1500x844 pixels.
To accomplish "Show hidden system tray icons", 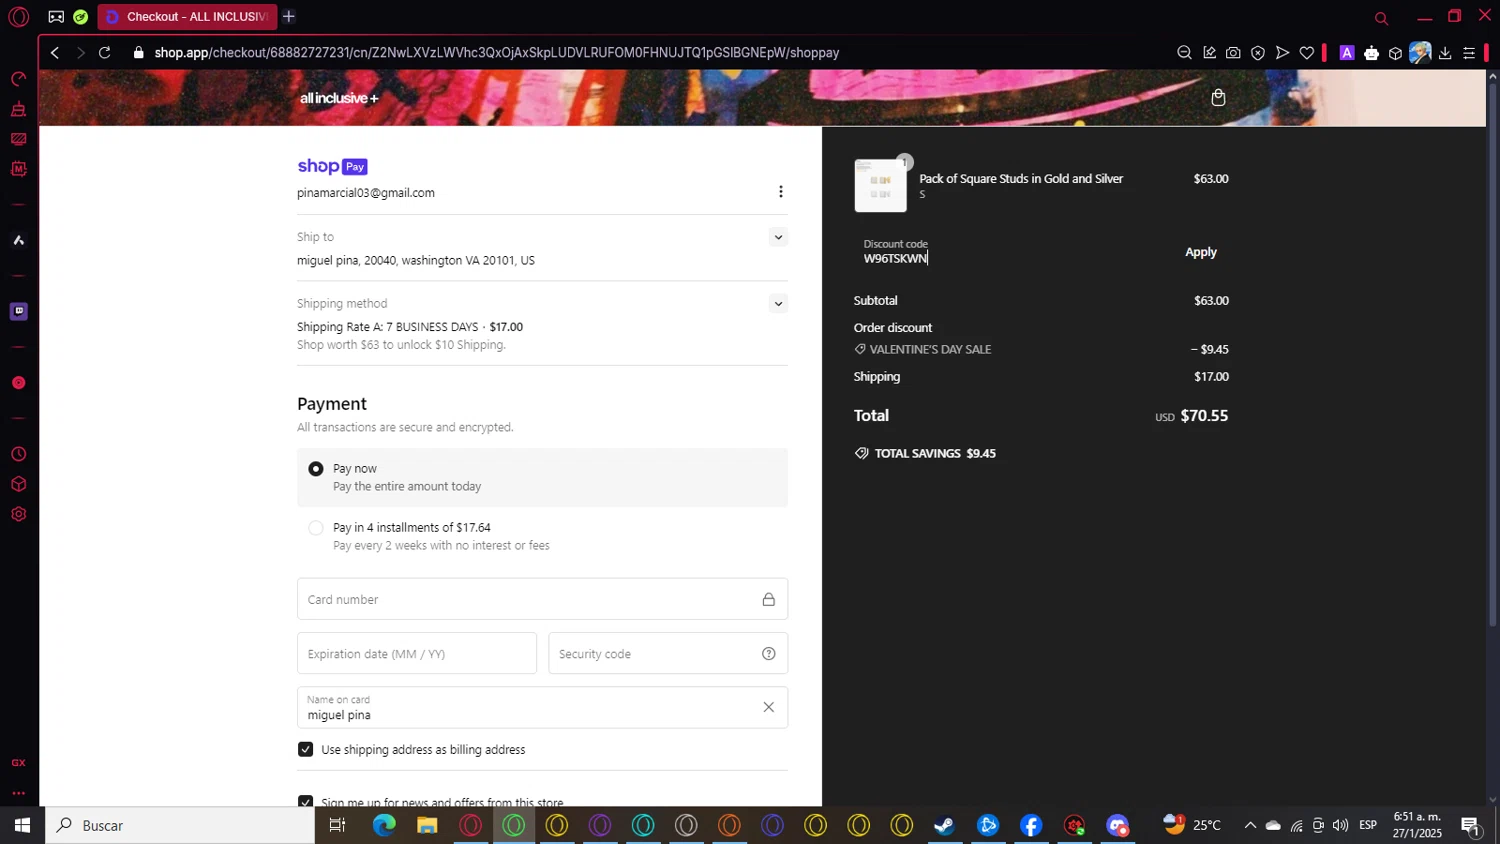I will (x=1250, y=825).
